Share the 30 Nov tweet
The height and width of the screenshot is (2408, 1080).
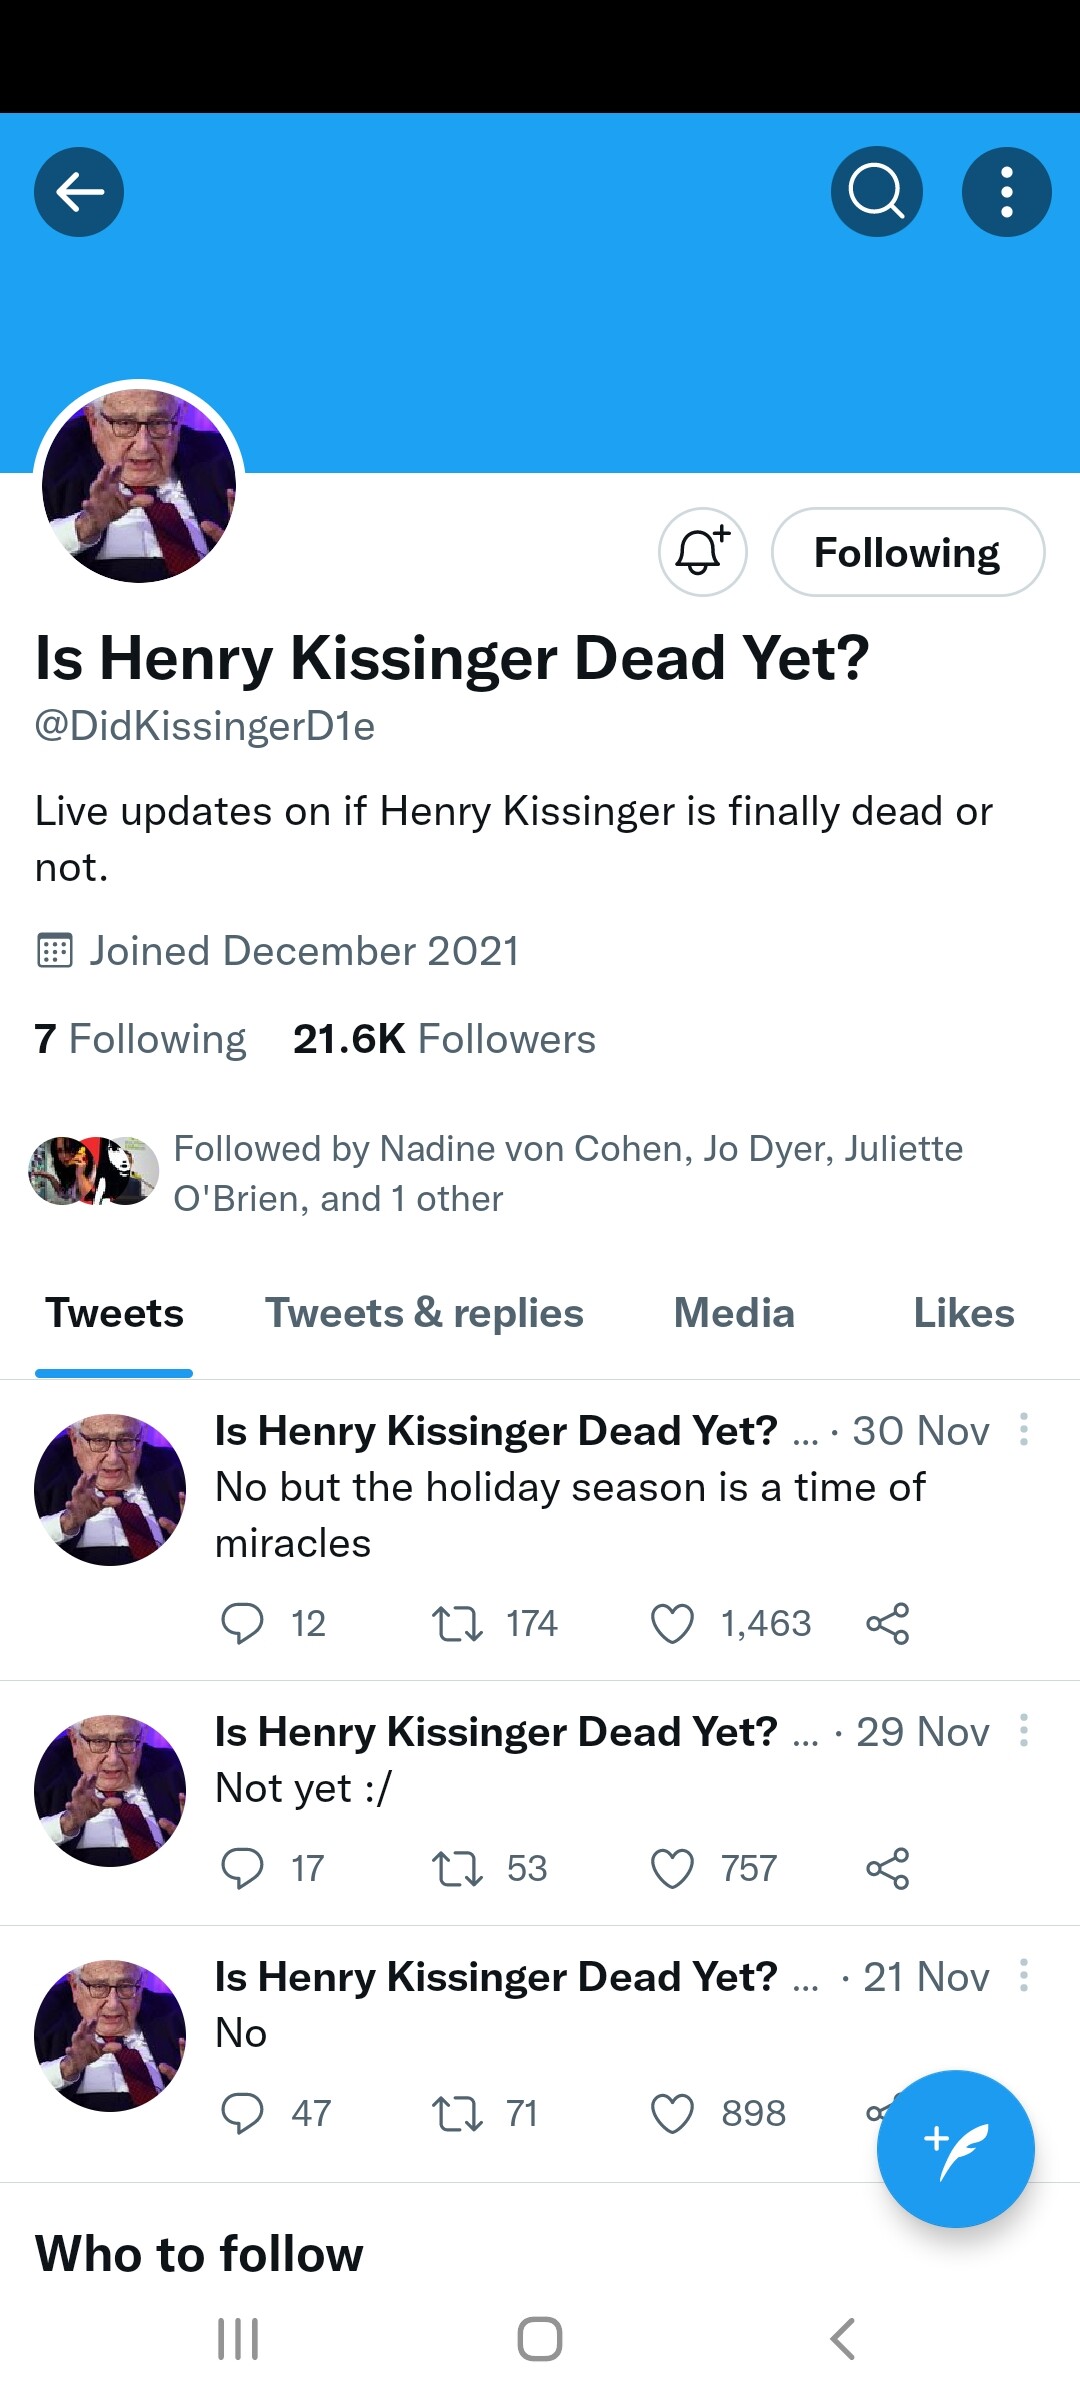887,1623
